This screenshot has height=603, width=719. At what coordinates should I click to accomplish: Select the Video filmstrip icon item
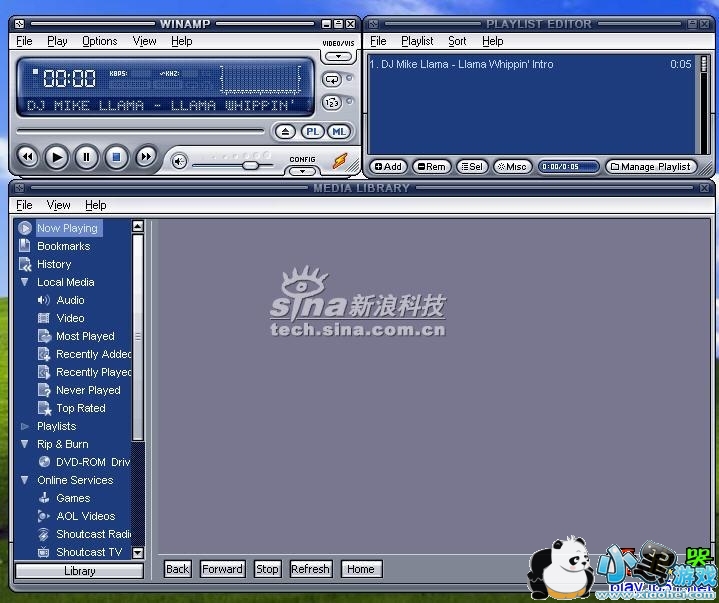[44, 318]
